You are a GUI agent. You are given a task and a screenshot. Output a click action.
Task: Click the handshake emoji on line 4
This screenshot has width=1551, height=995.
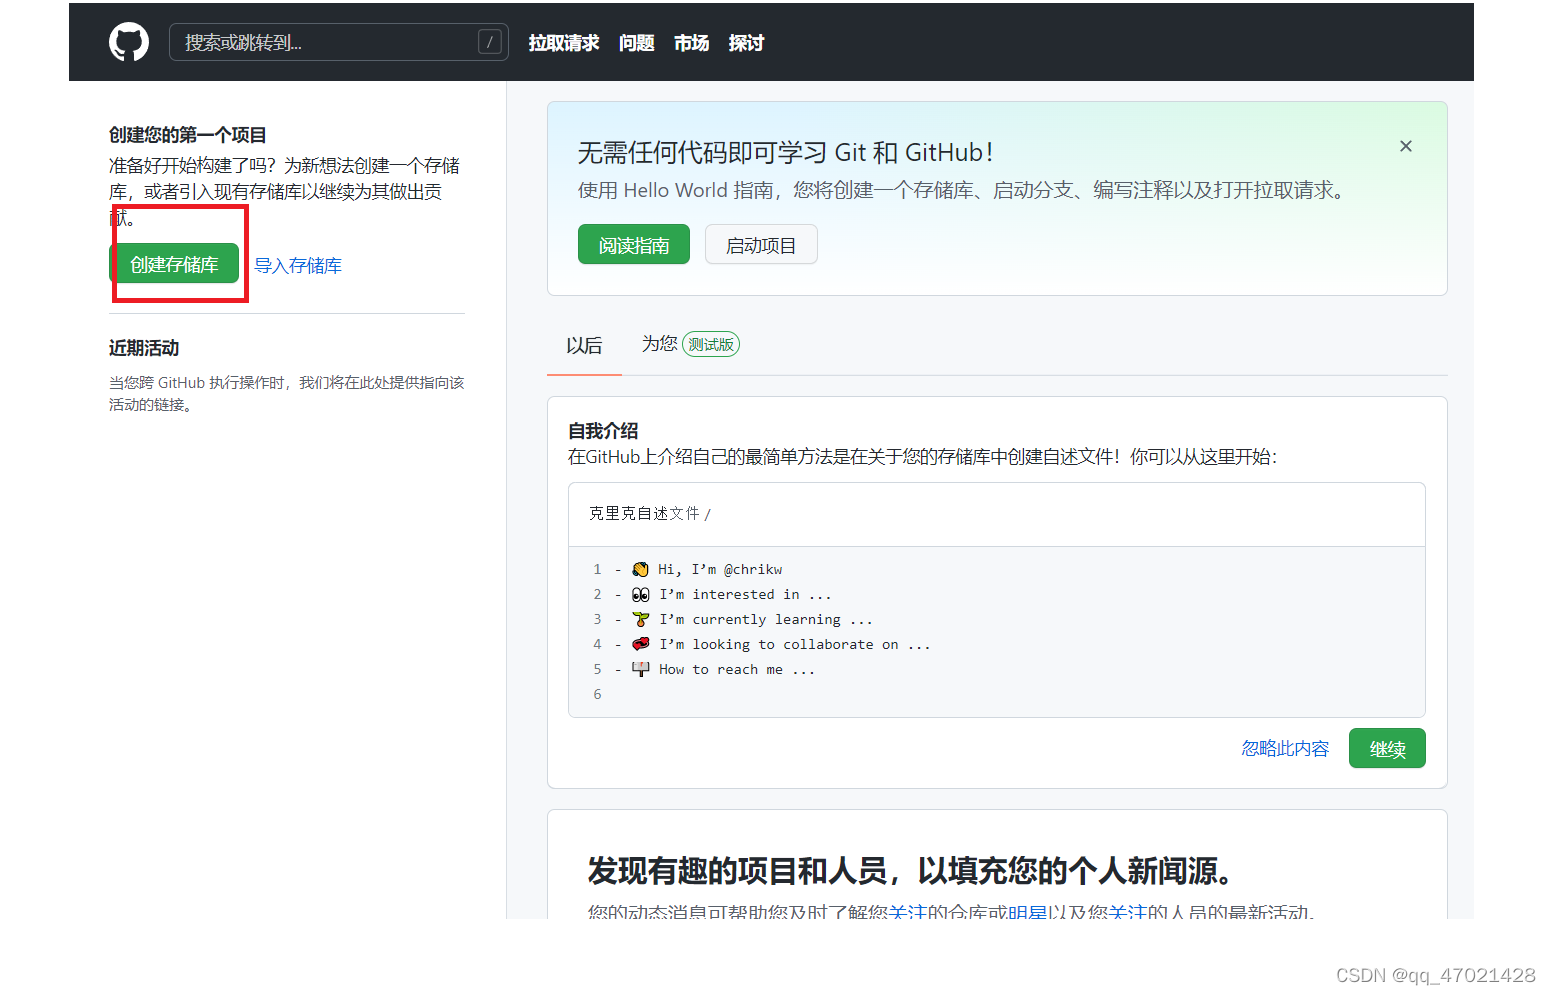pos(640,643)
